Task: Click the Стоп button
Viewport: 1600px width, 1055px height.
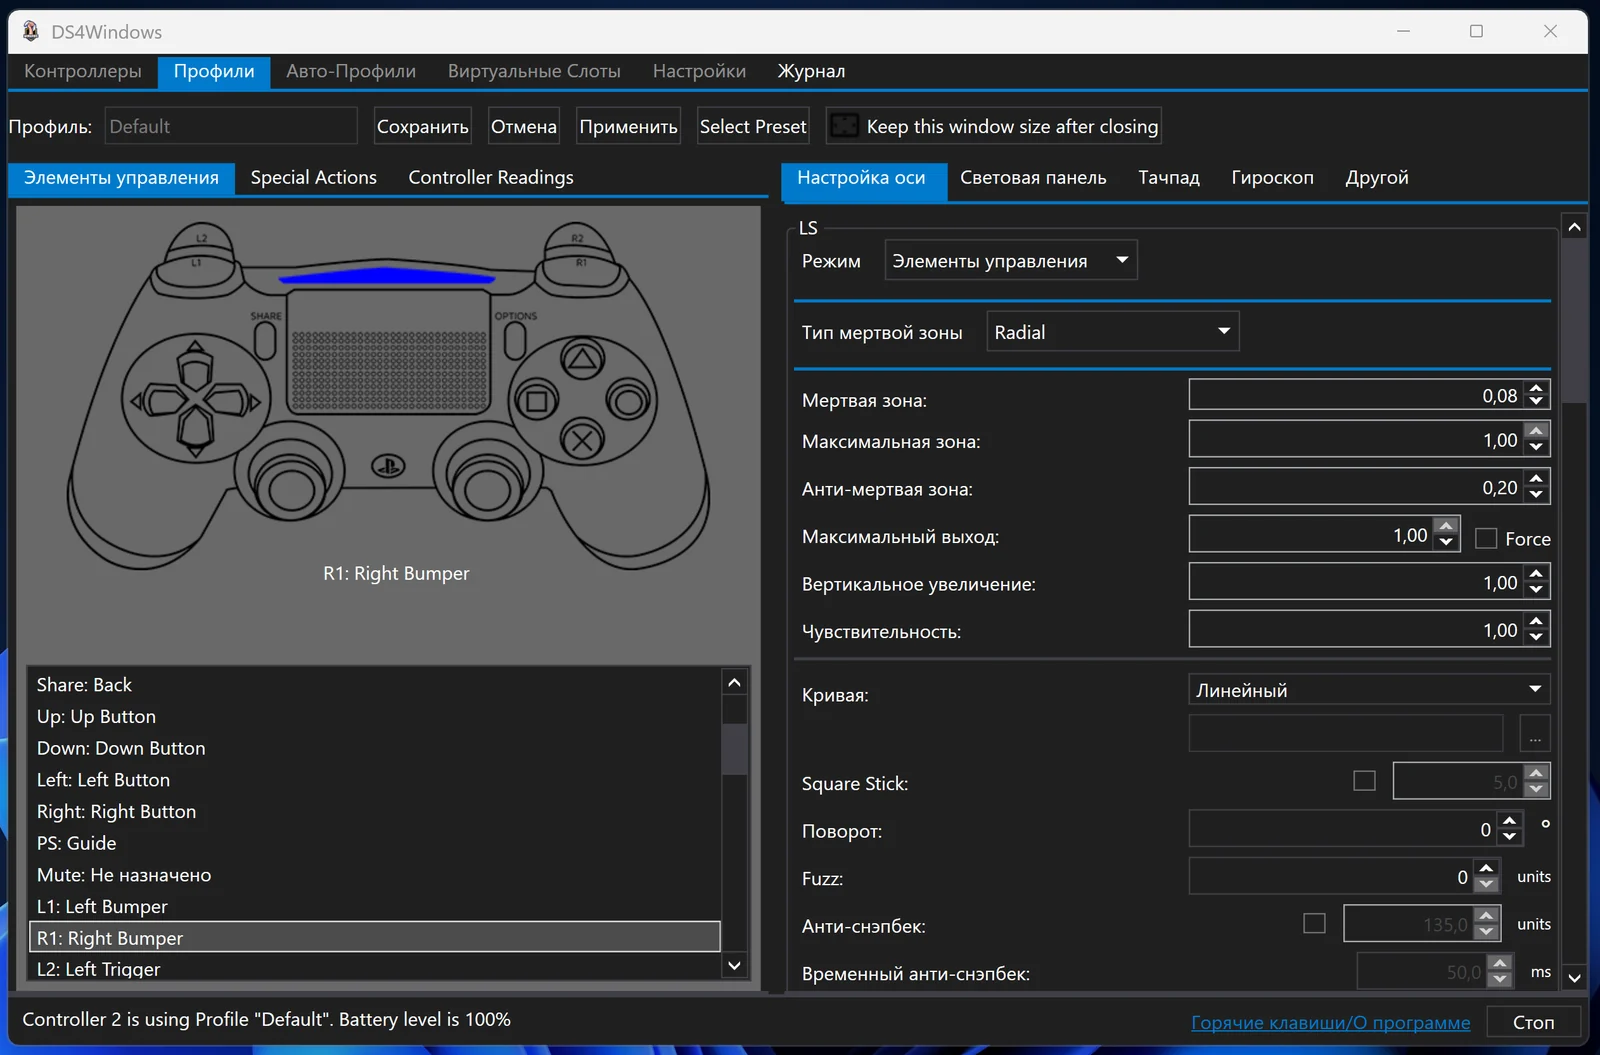Action: point(1533,1022)
